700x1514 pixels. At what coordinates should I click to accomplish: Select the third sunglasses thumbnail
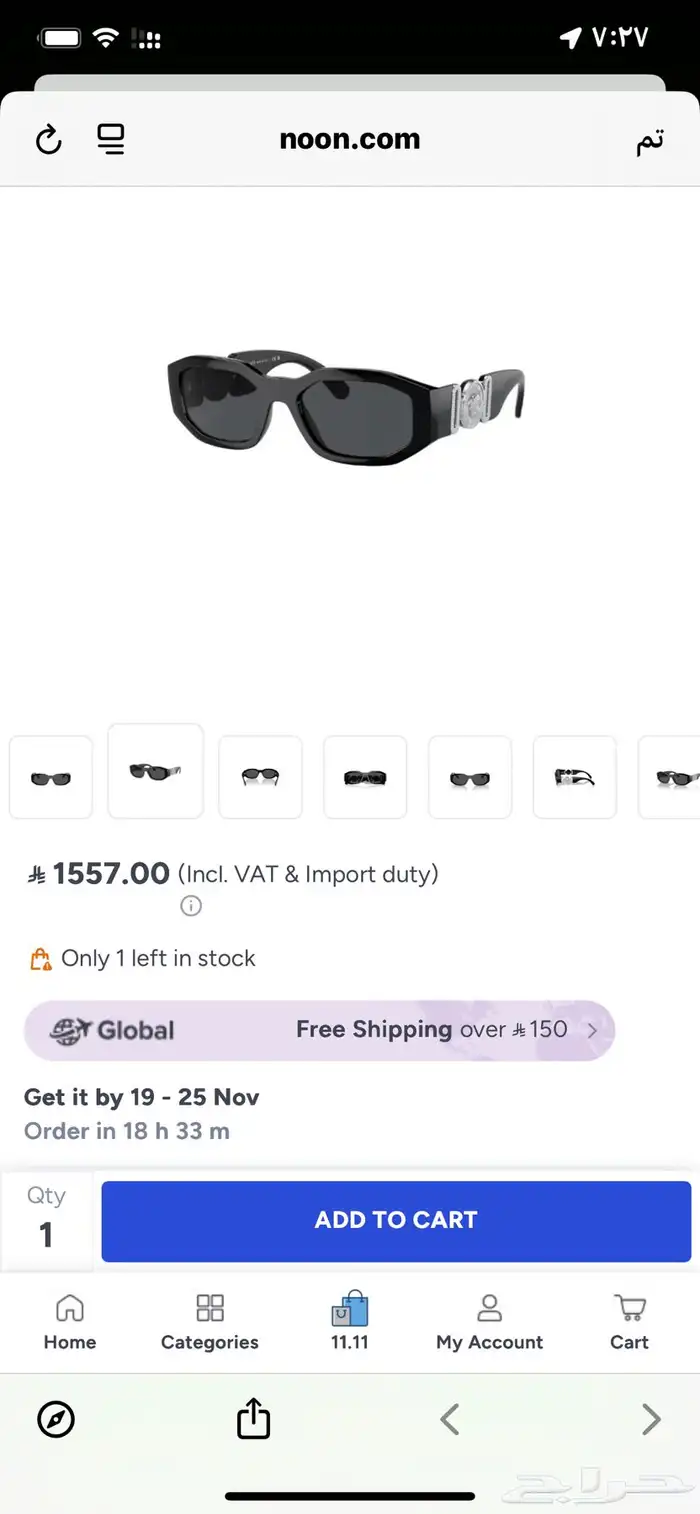tap(260, 777)
